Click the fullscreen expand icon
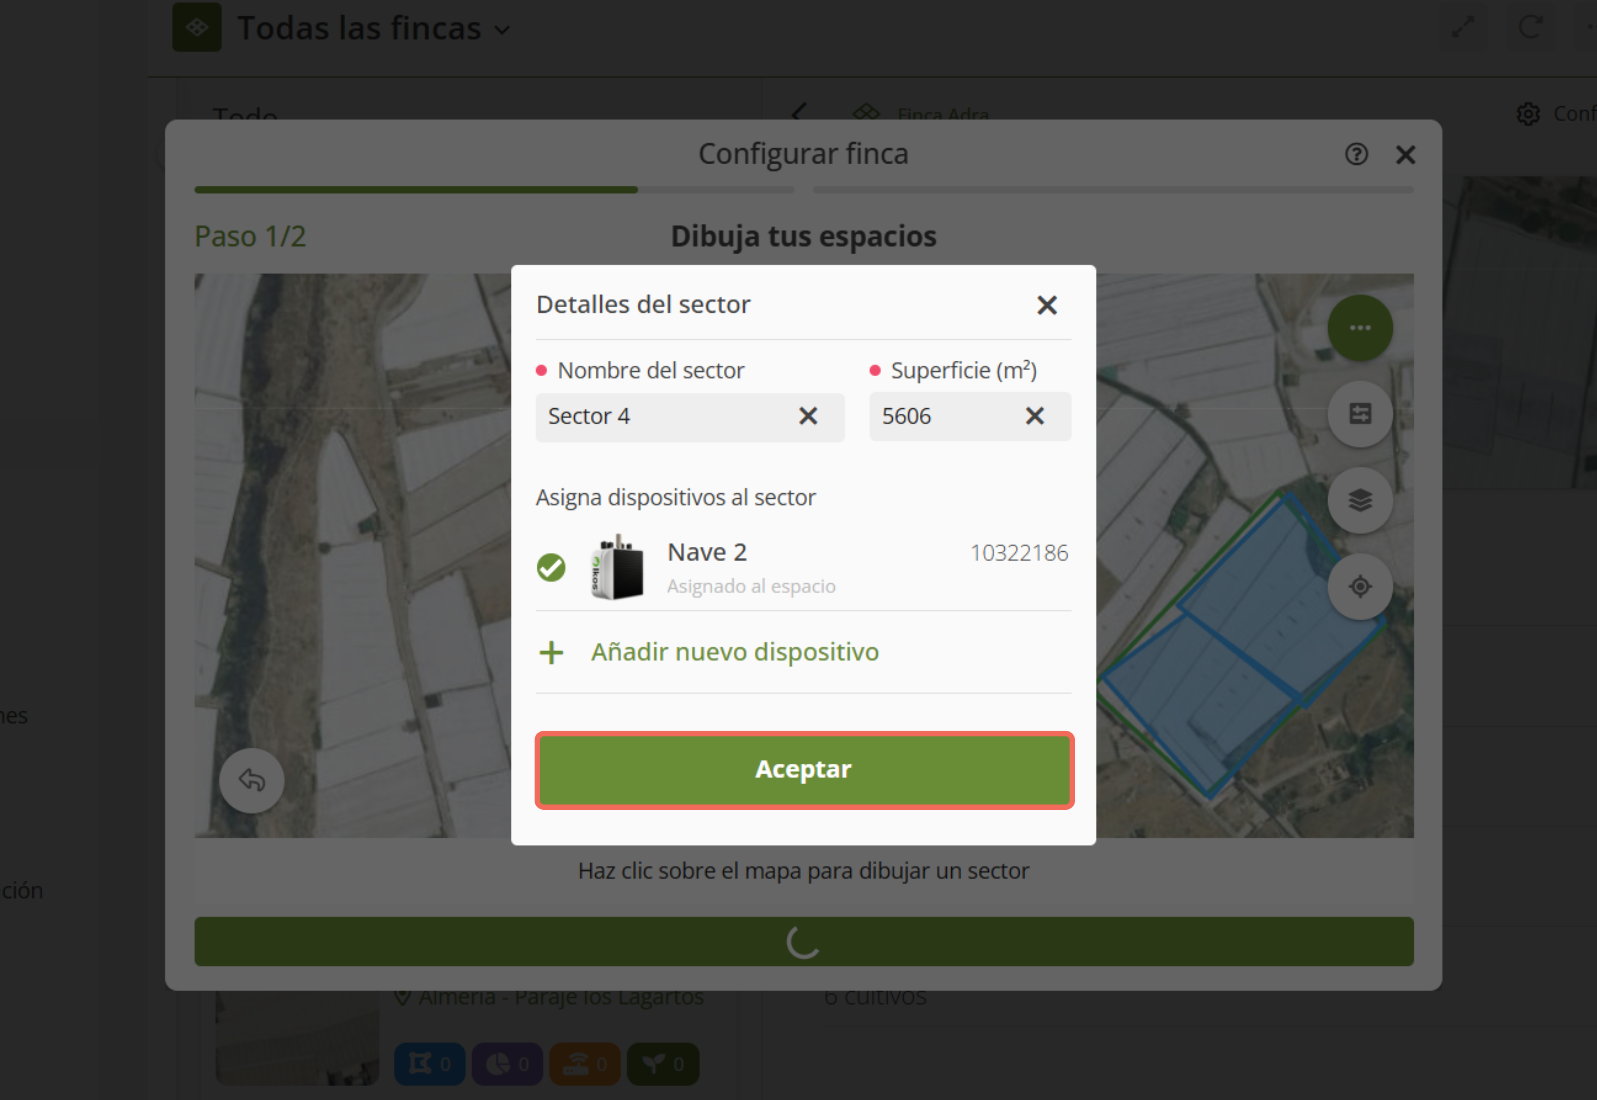This screenshot has height=1100, width=1597. pos(1463,27)
